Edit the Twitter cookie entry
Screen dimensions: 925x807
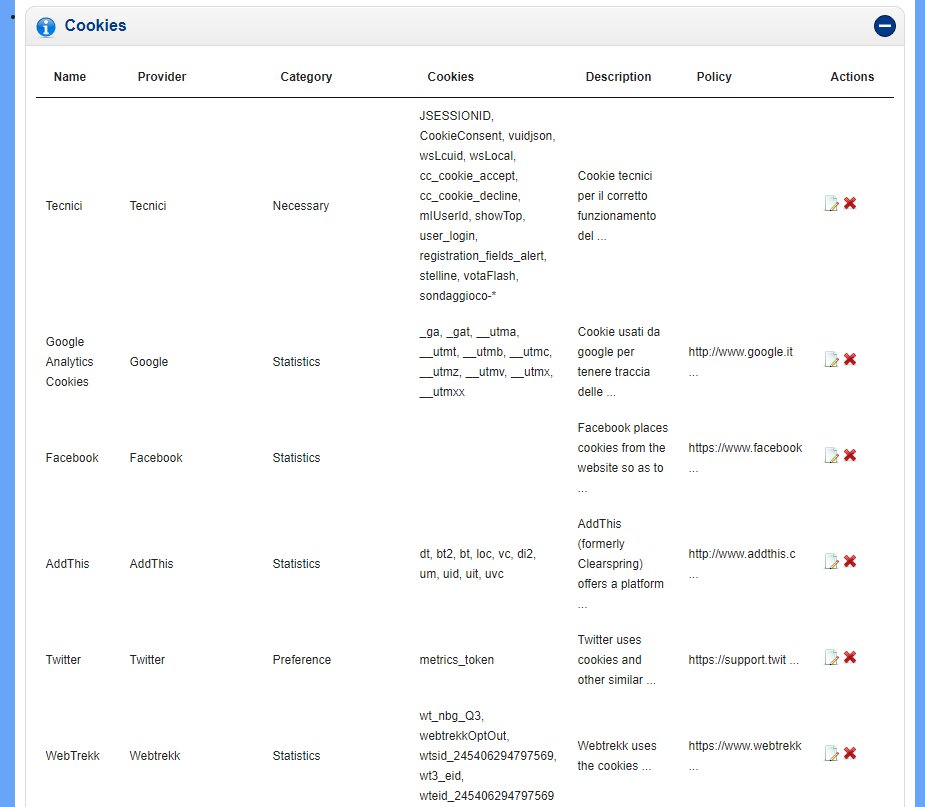point(831,658)
